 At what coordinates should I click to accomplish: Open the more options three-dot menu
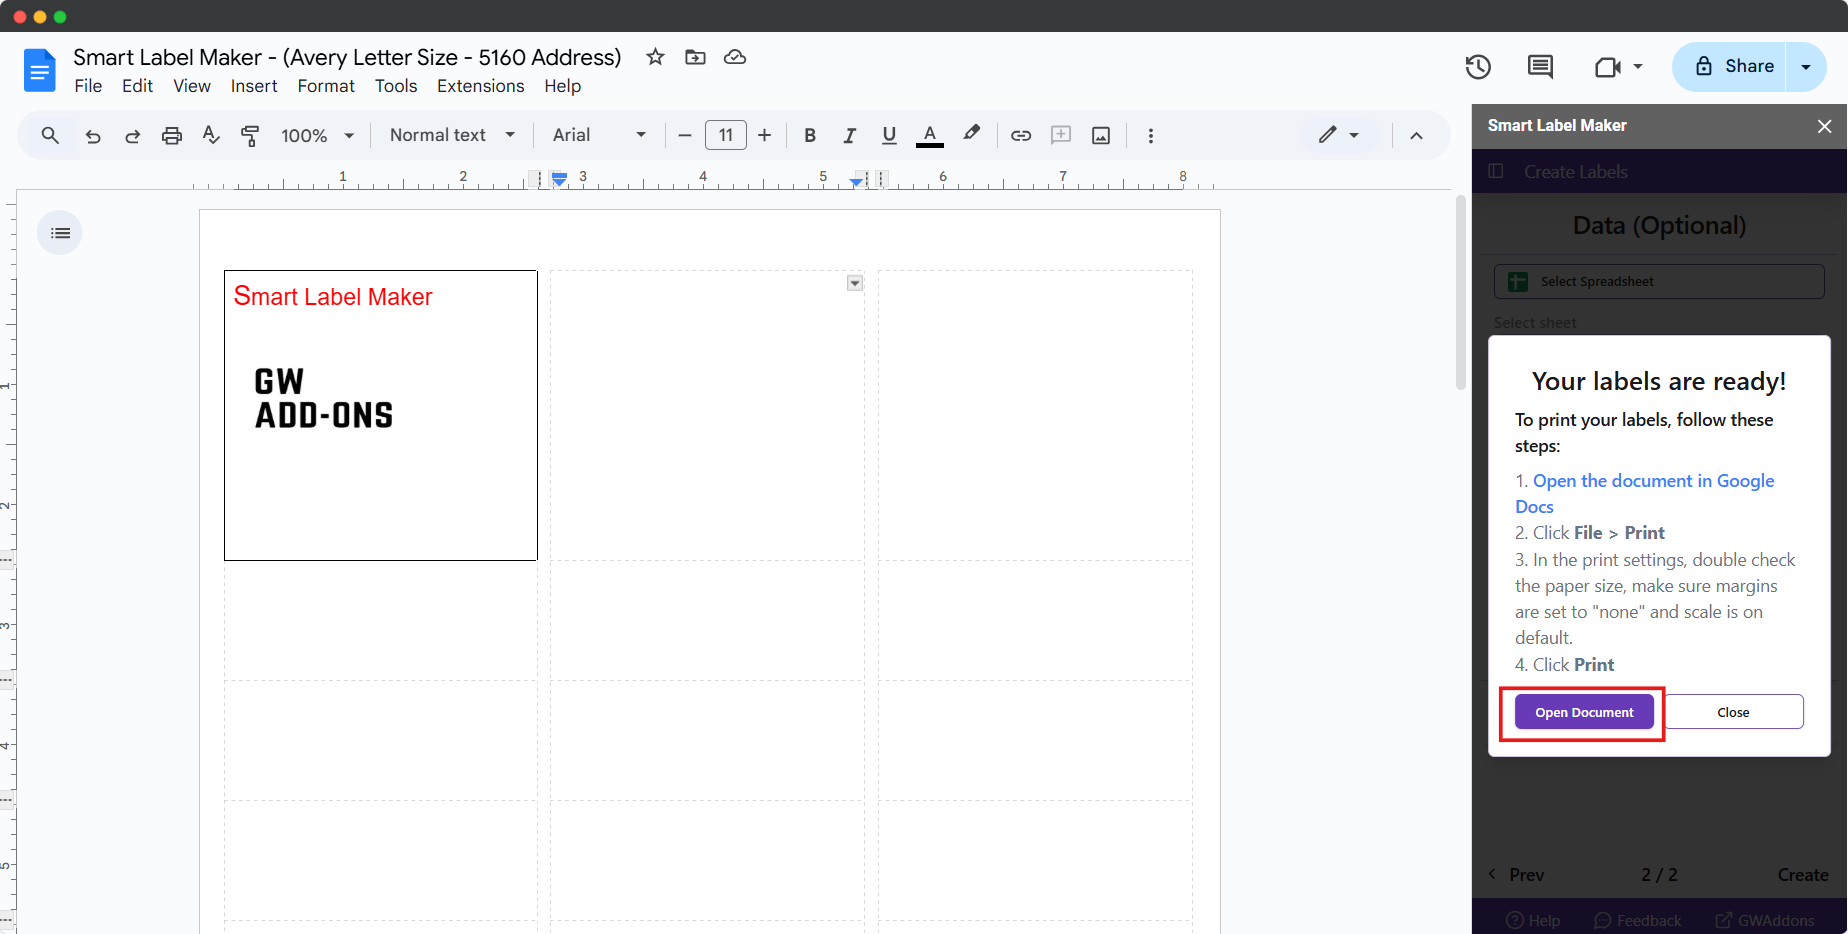coord(1151,135)
